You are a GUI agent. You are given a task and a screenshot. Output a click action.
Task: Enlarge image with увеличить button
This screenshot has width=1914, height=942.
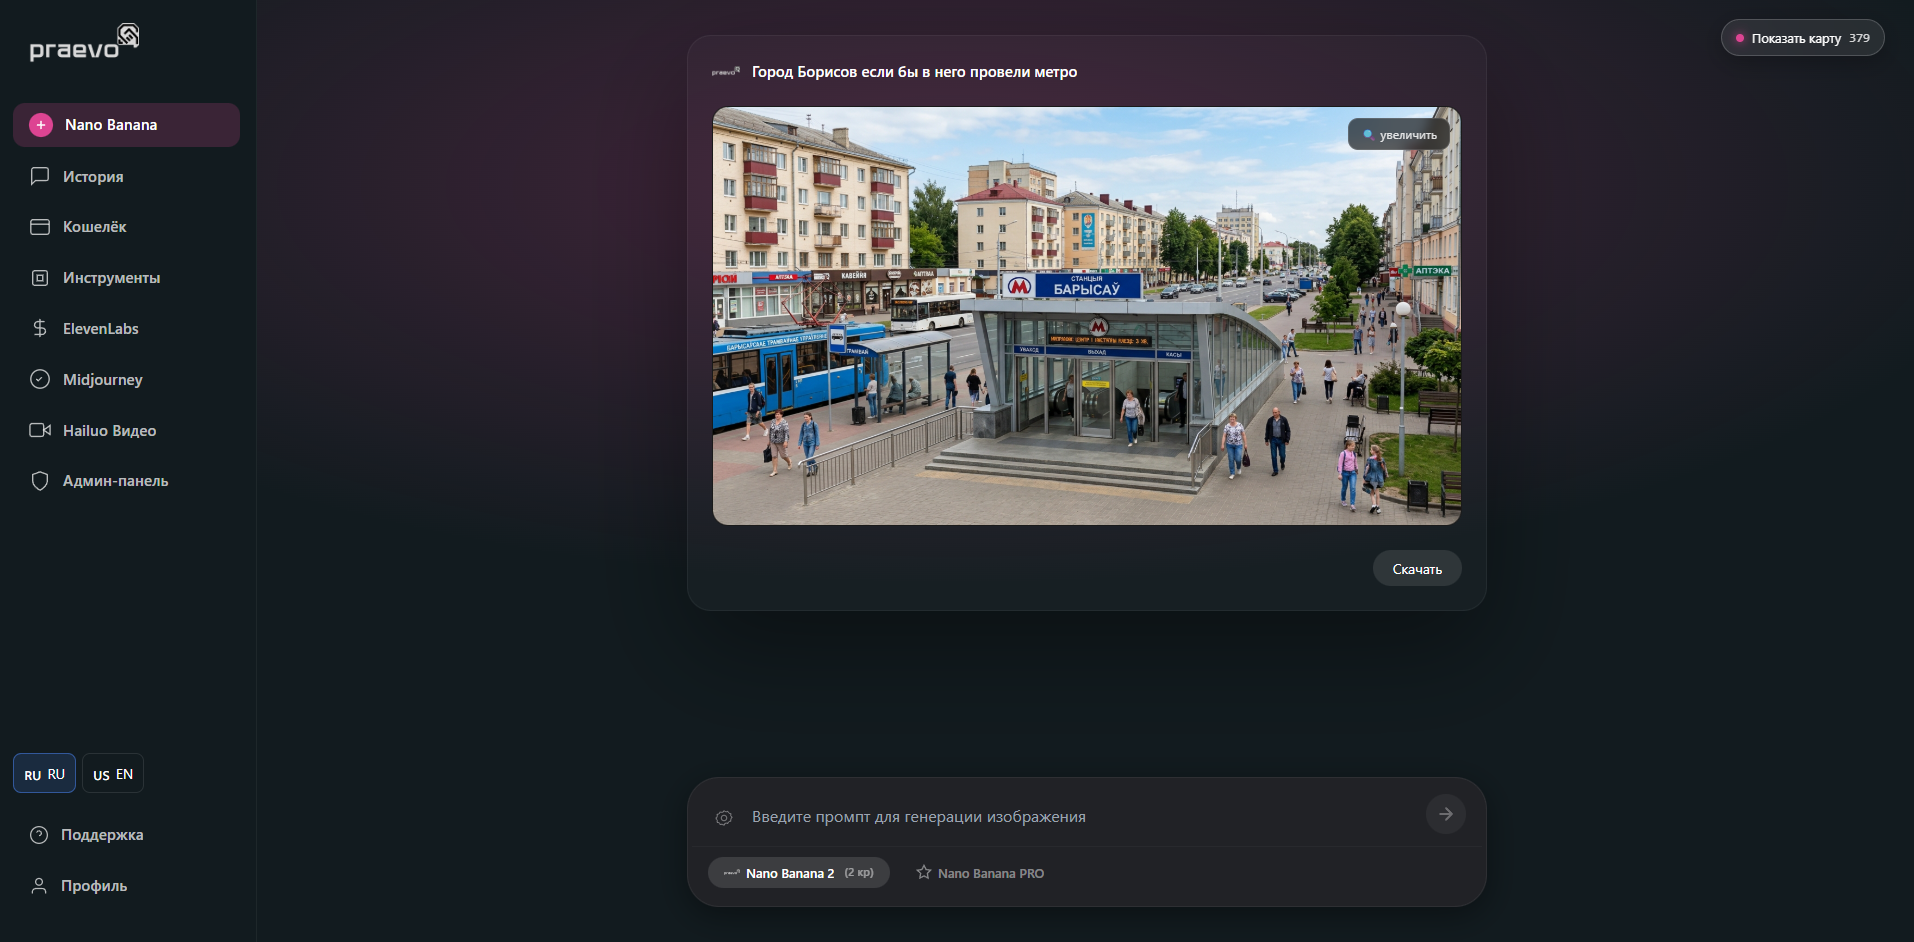pos(1399,135)
